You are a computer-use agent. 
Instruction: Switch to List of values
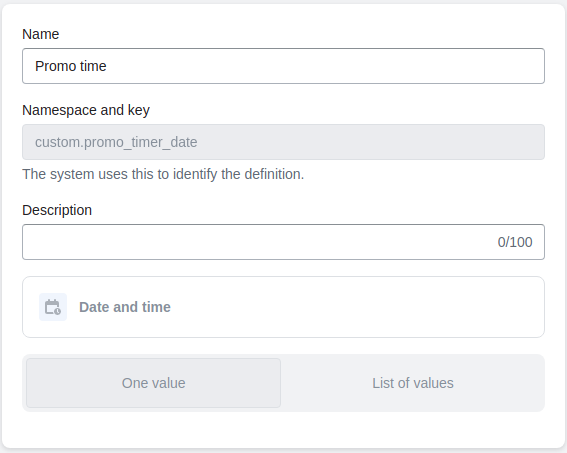tap(413, 383)
